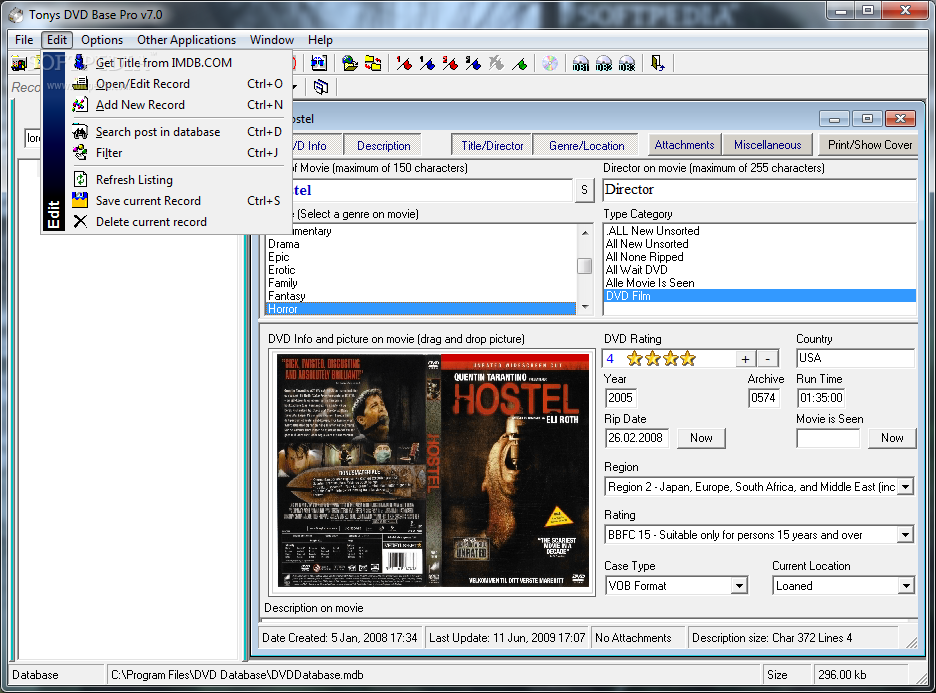
Task: Click the greyed-out flag toolbar icon
Action: [x=496, y=63]
